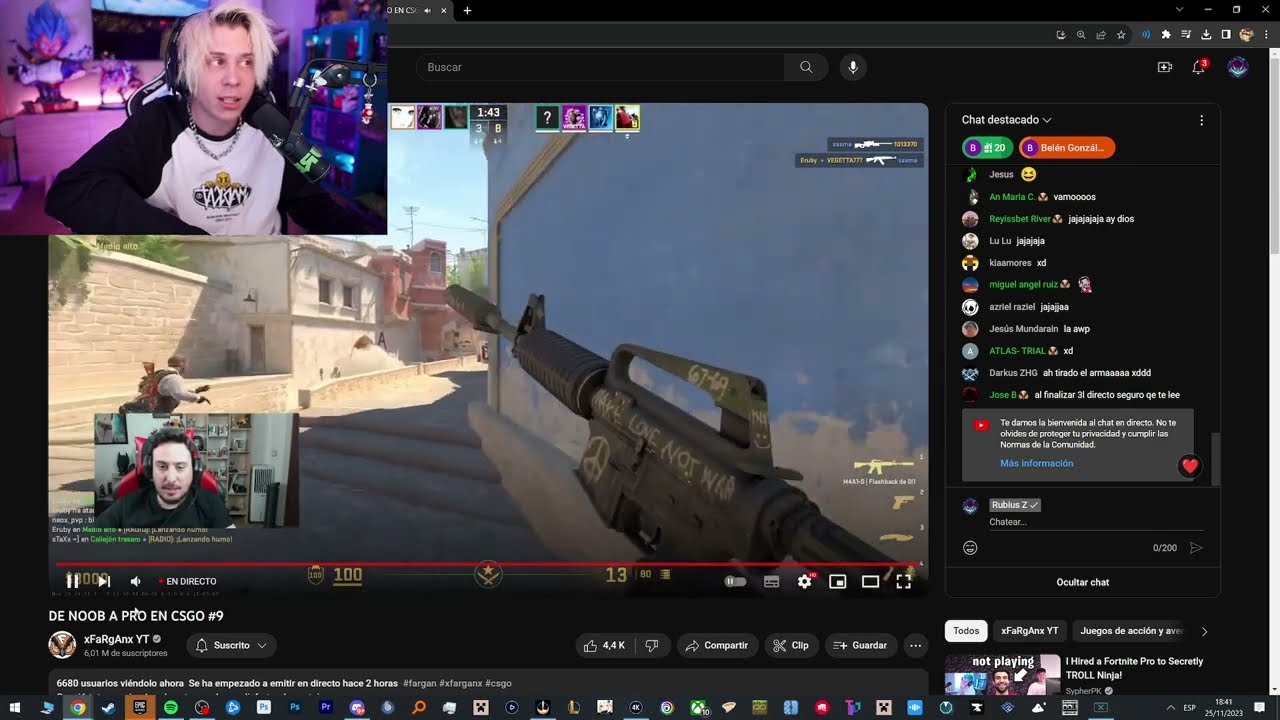This screenshot has width=1280, height=720.
Task: Open Steam from the taskbar
Action: [108, 707]
